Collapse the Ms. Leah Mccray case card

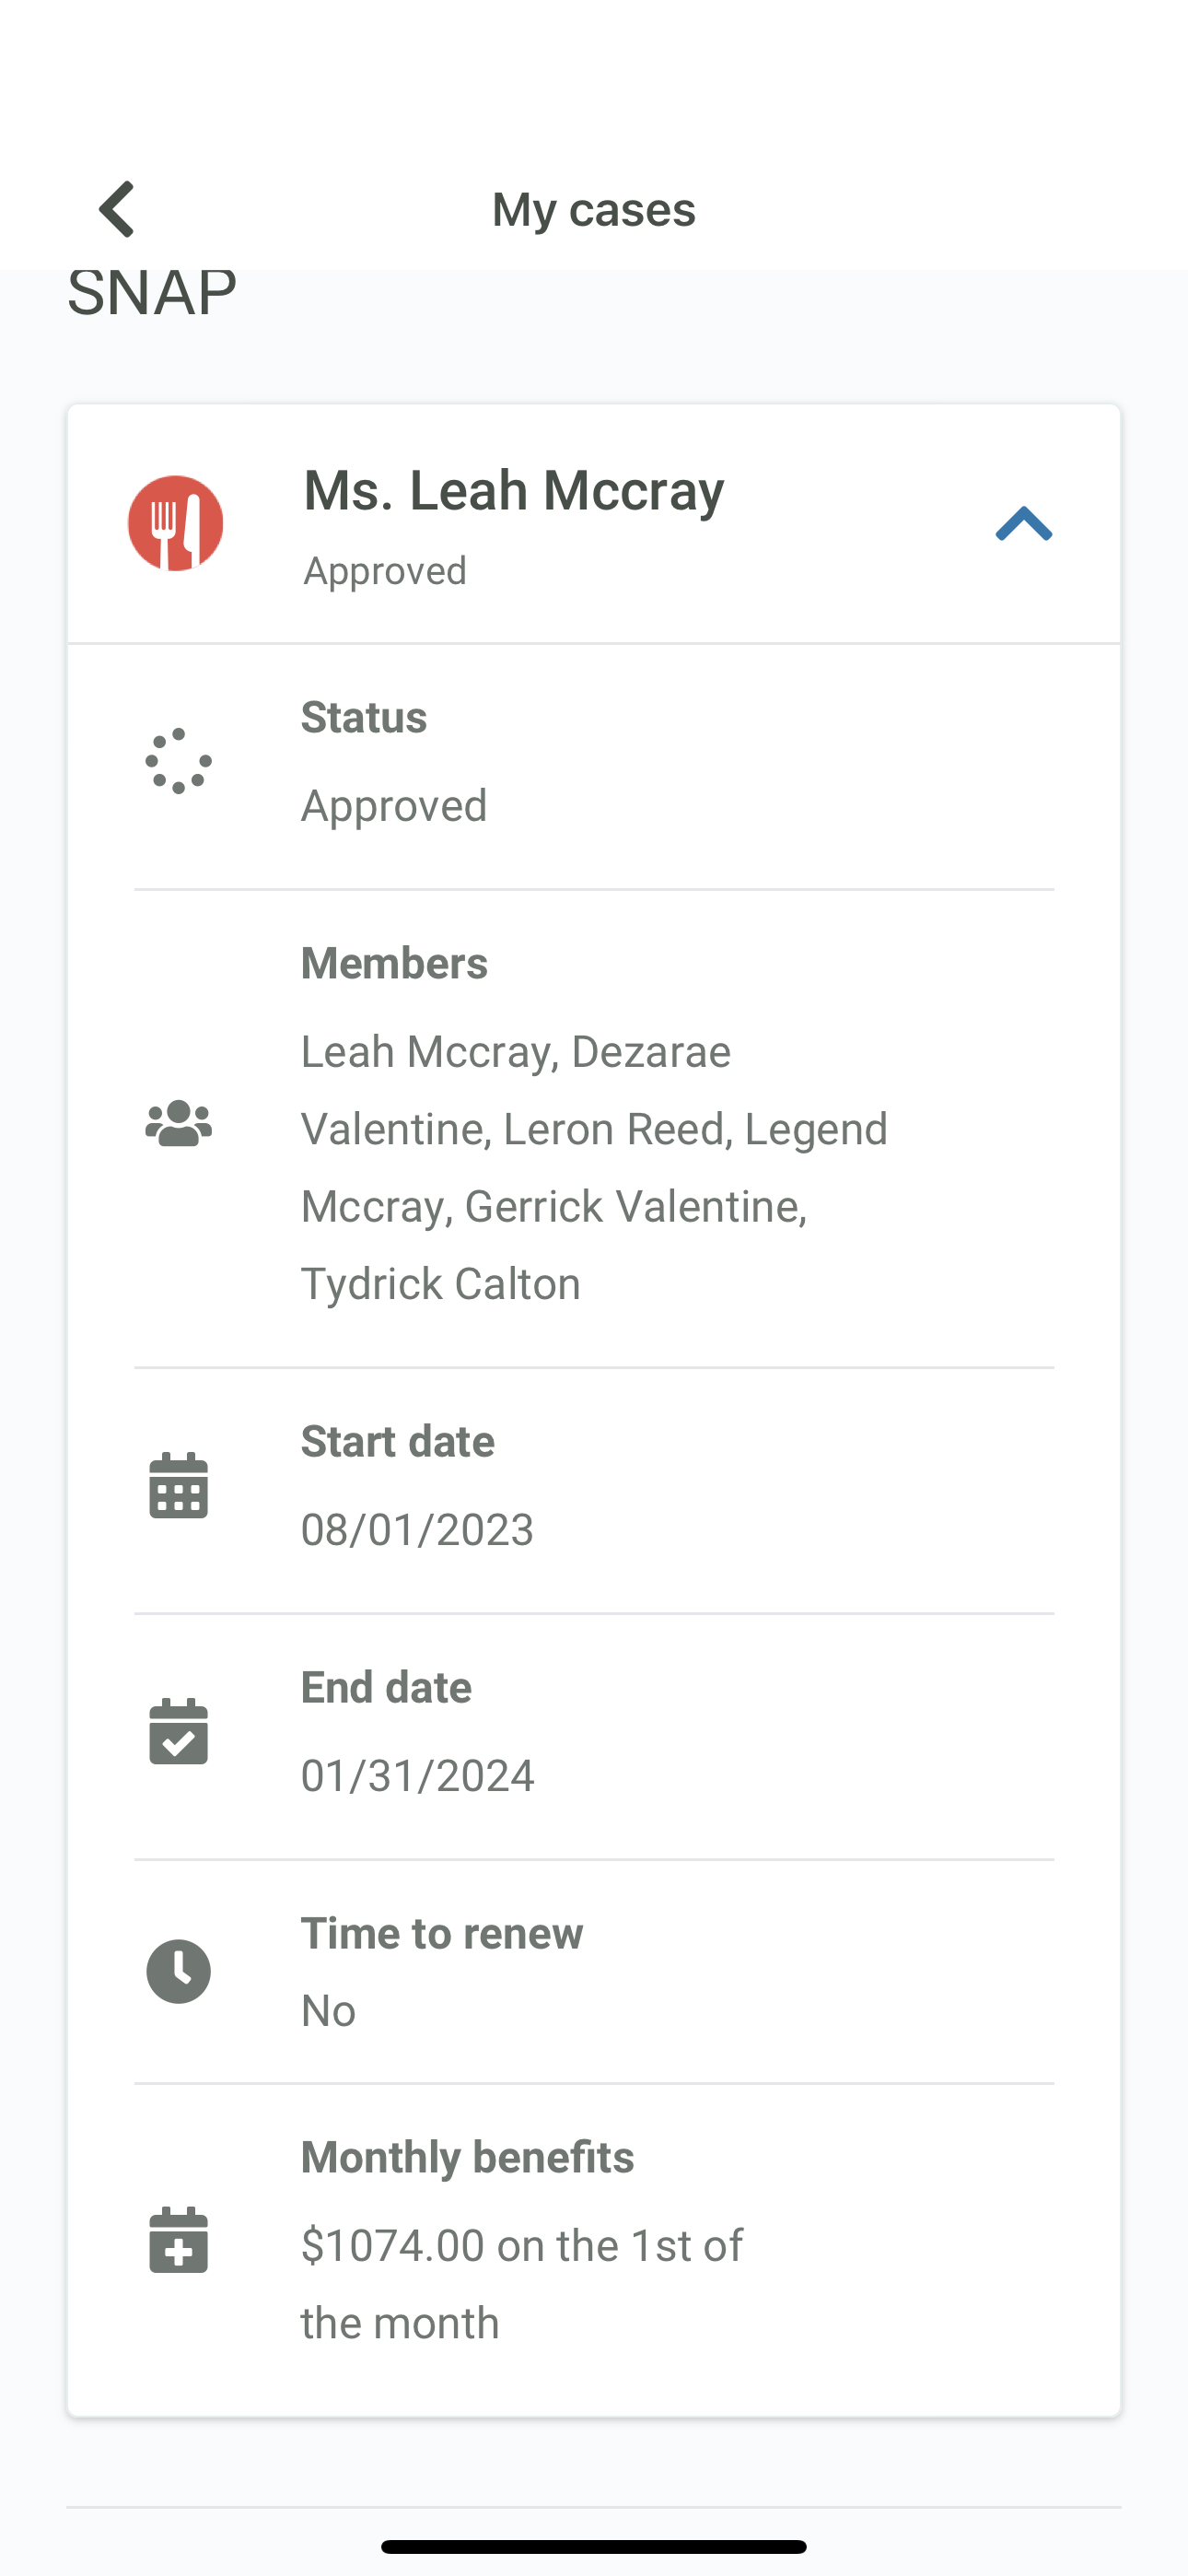pos(1023,523)
